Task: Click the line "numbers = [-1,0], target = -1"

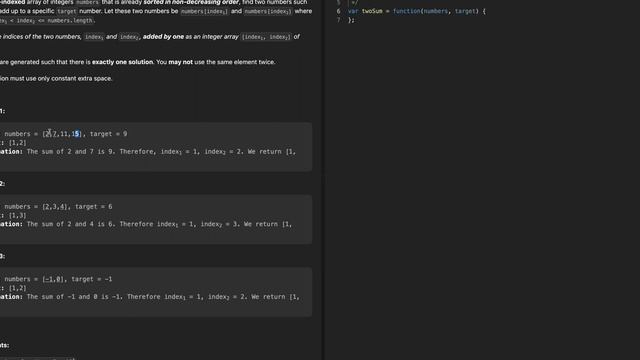Action: pos(58,279)
